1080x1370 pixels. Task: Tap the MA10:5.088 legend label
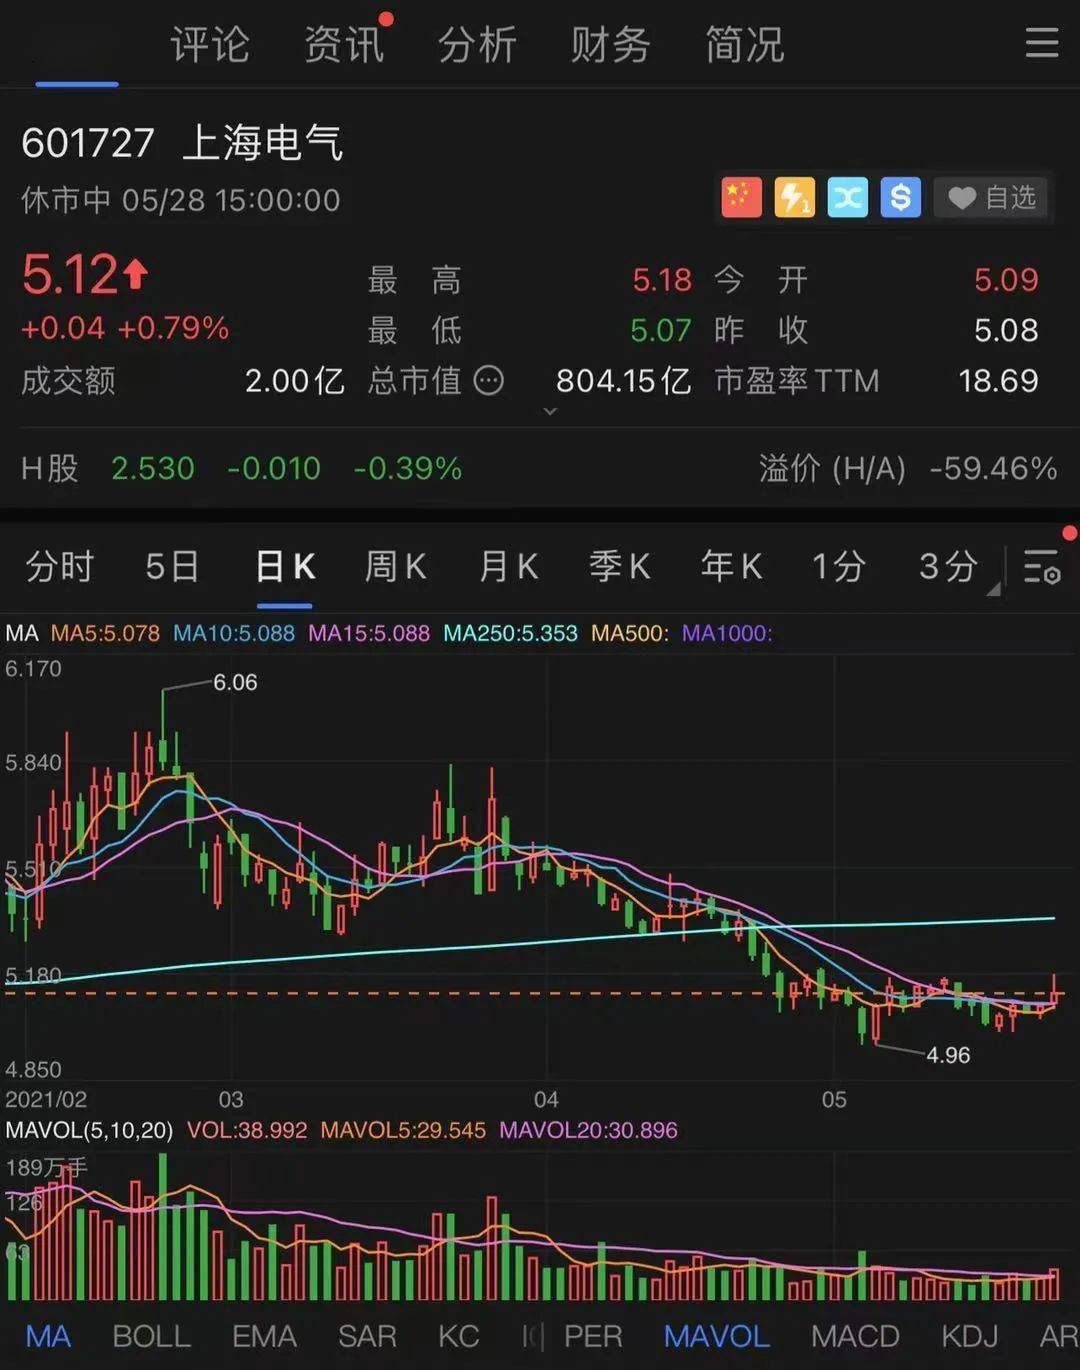(234, 633)
